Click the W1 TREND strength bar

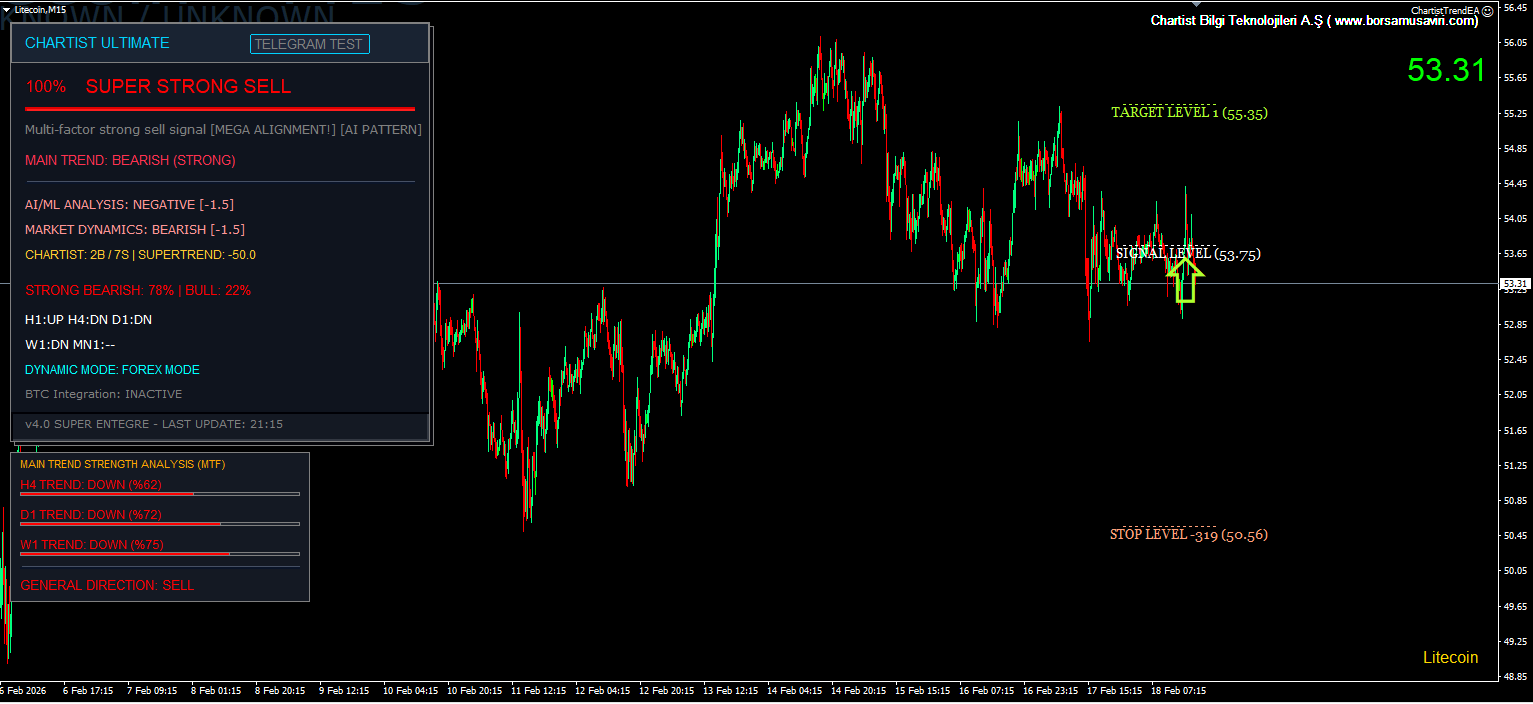point(160,554)
